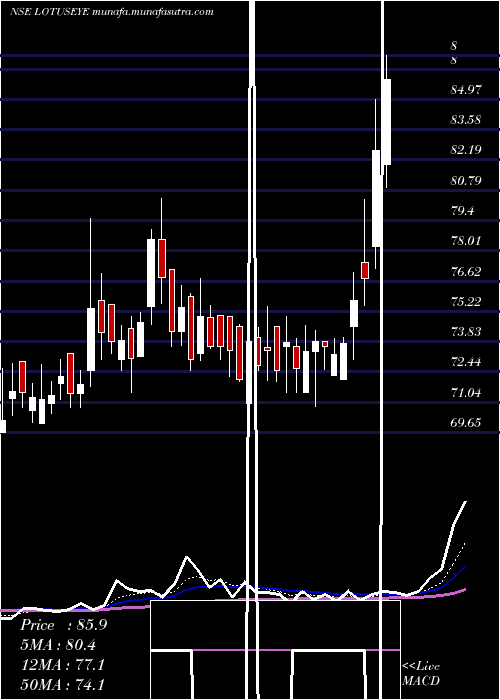Click the 83.58 price axis label
The height and width of the screenshot is (700, 500).
pos(466,120)
